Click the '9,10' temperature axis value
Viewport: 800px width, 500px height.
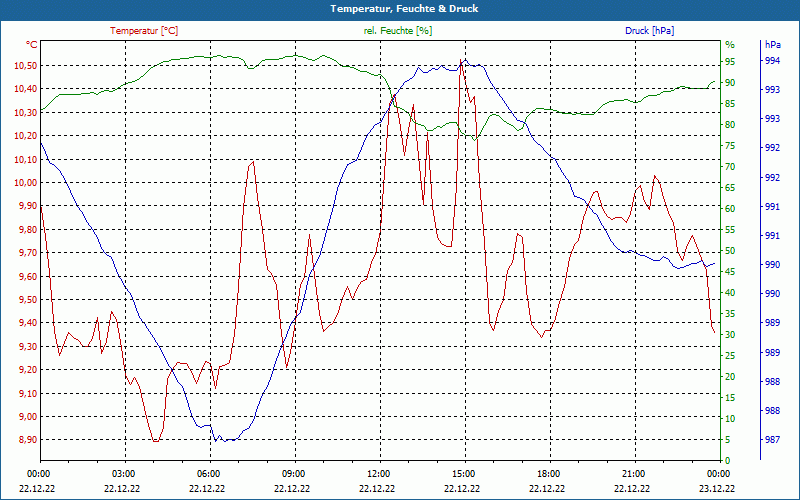click(28, 393)
